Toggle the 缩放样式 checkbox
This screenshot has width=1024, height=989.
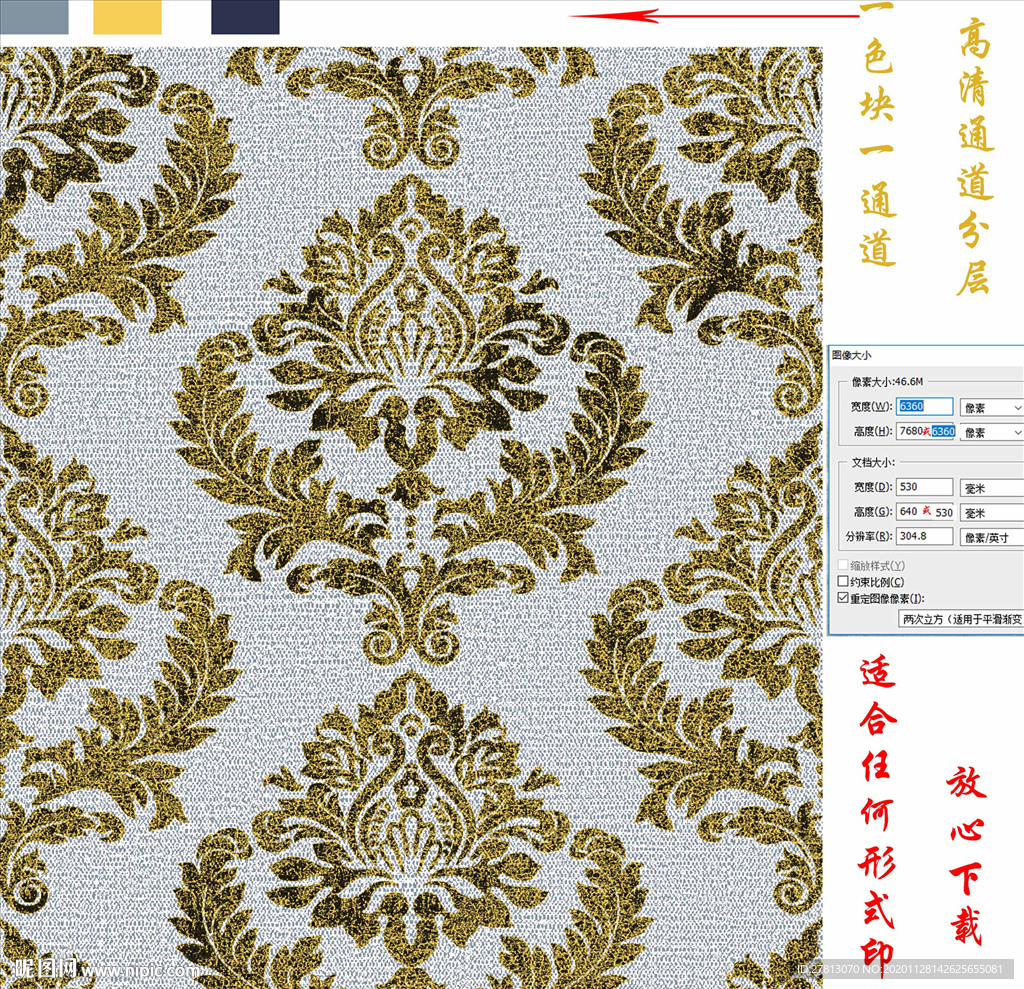tap(843, 564)
